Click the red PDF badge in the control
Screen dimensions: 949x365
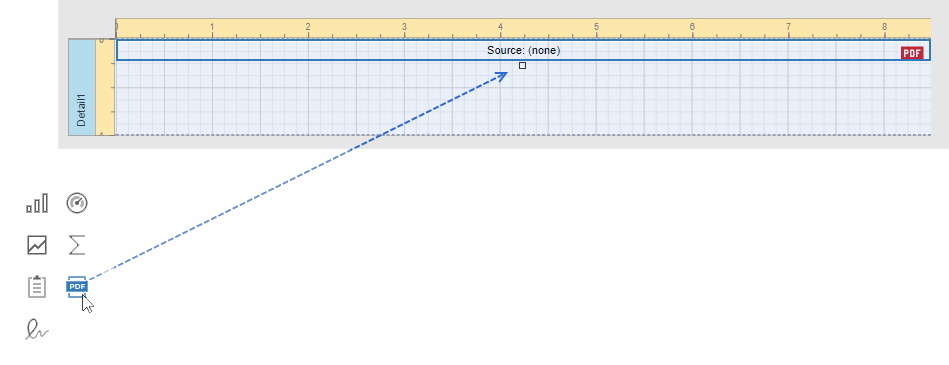912,53
